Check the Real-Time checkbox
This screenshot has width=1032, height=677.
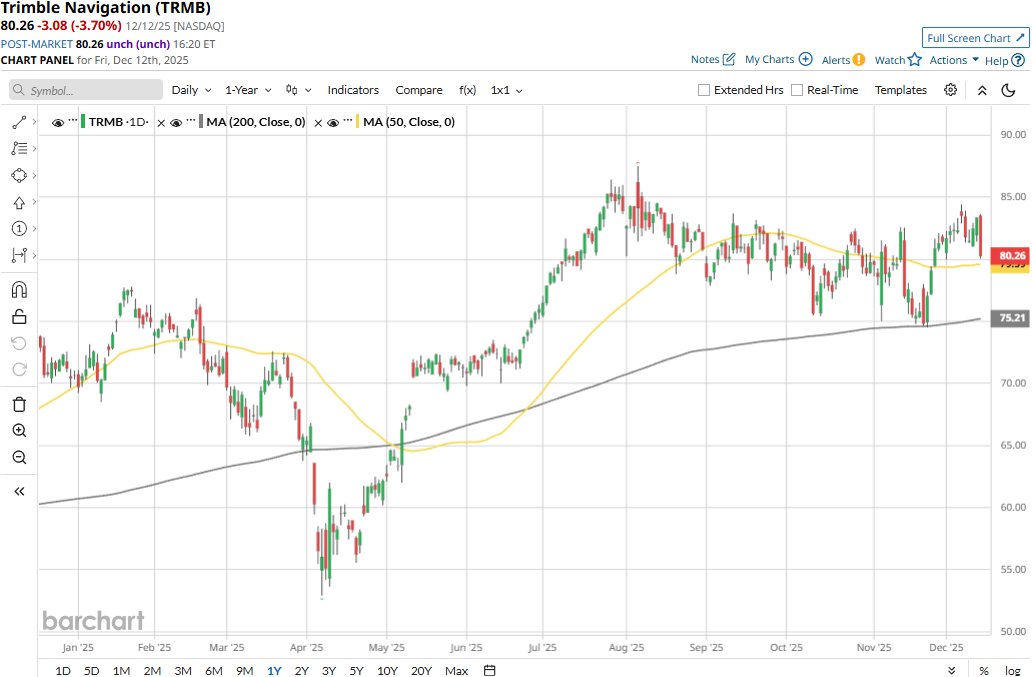coord(797,90)
